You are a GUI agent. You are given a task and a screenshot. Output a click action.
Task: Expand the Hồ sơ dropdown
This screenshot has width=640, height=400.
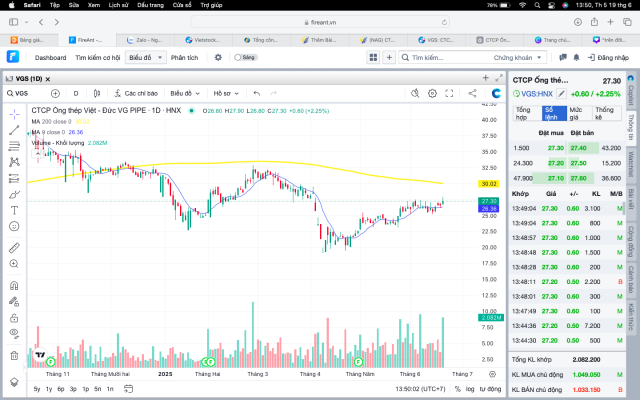click(x=226, y=93)
